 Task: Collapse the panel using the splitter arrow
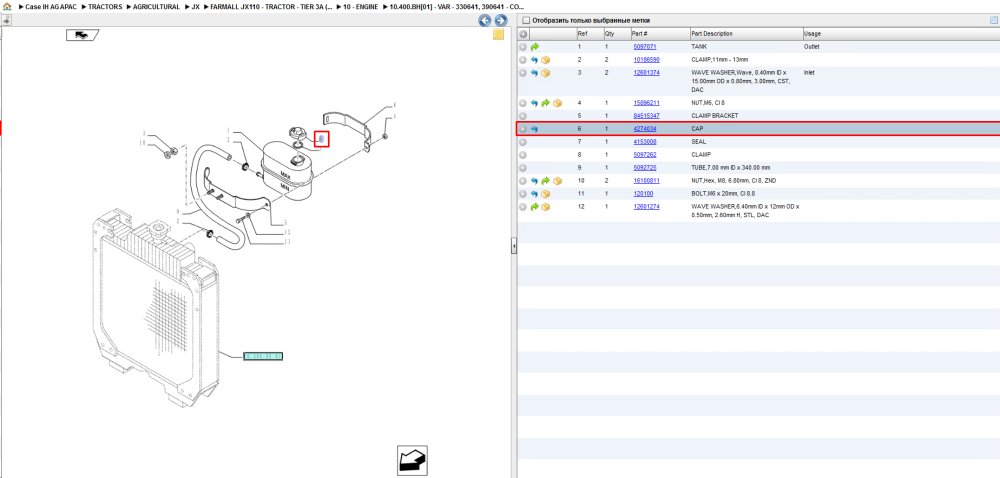[513, 246]
